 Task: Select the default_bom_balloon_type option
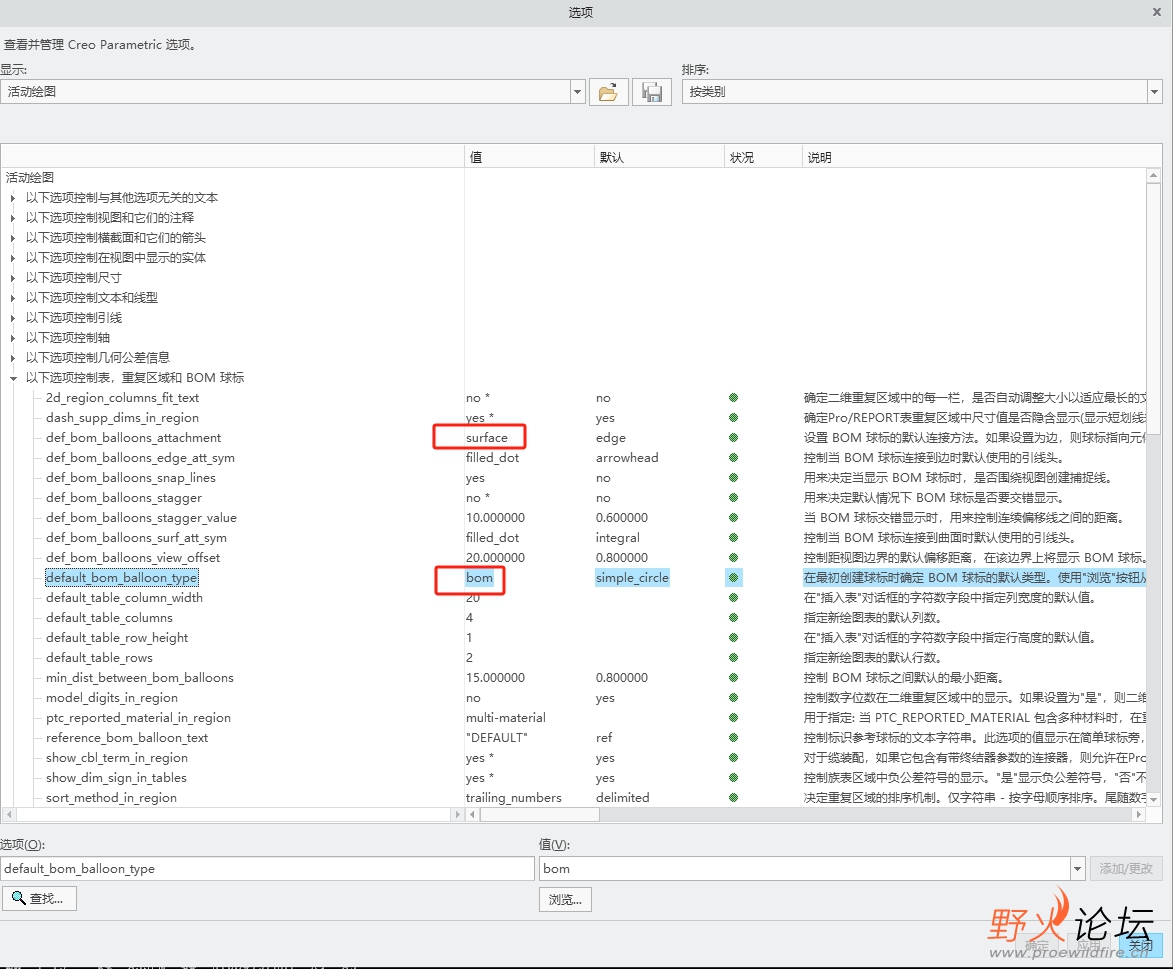coord(121,578)
